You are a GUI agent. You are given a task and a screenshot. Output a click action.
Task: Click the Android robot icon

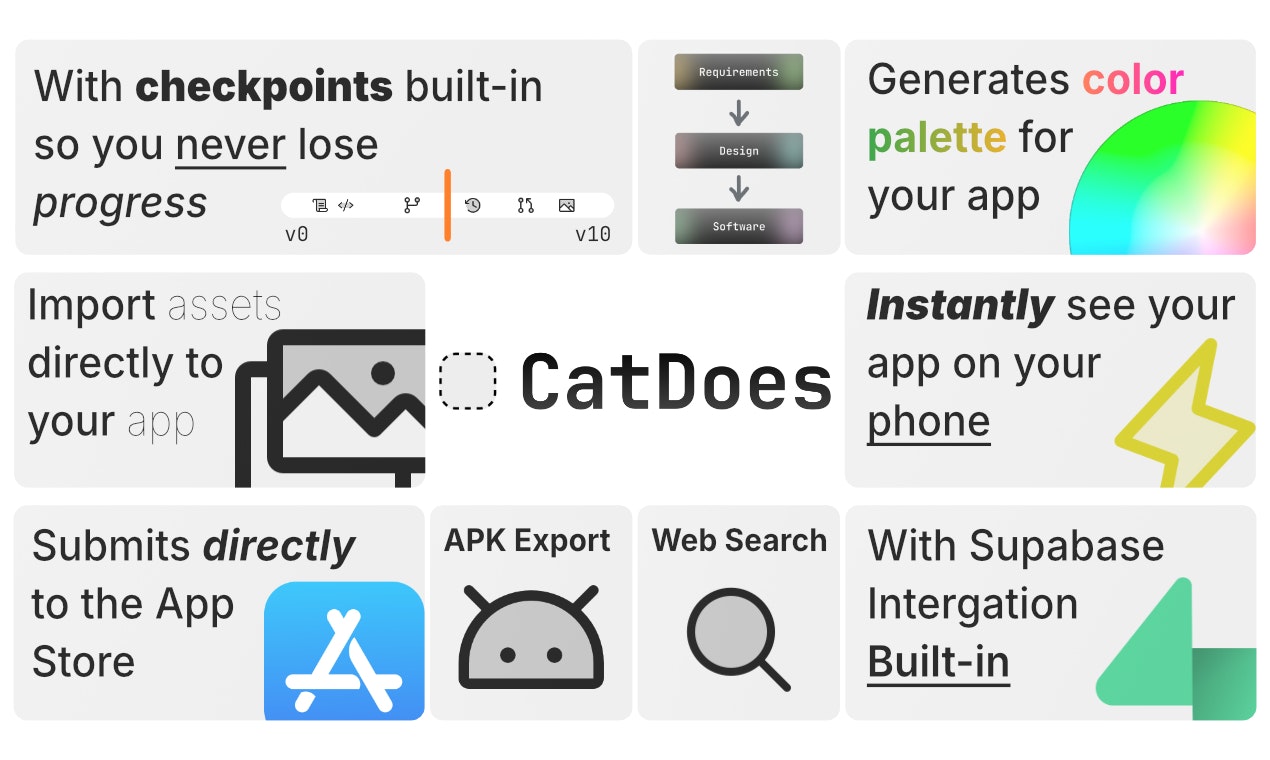[x=531, y=638]
